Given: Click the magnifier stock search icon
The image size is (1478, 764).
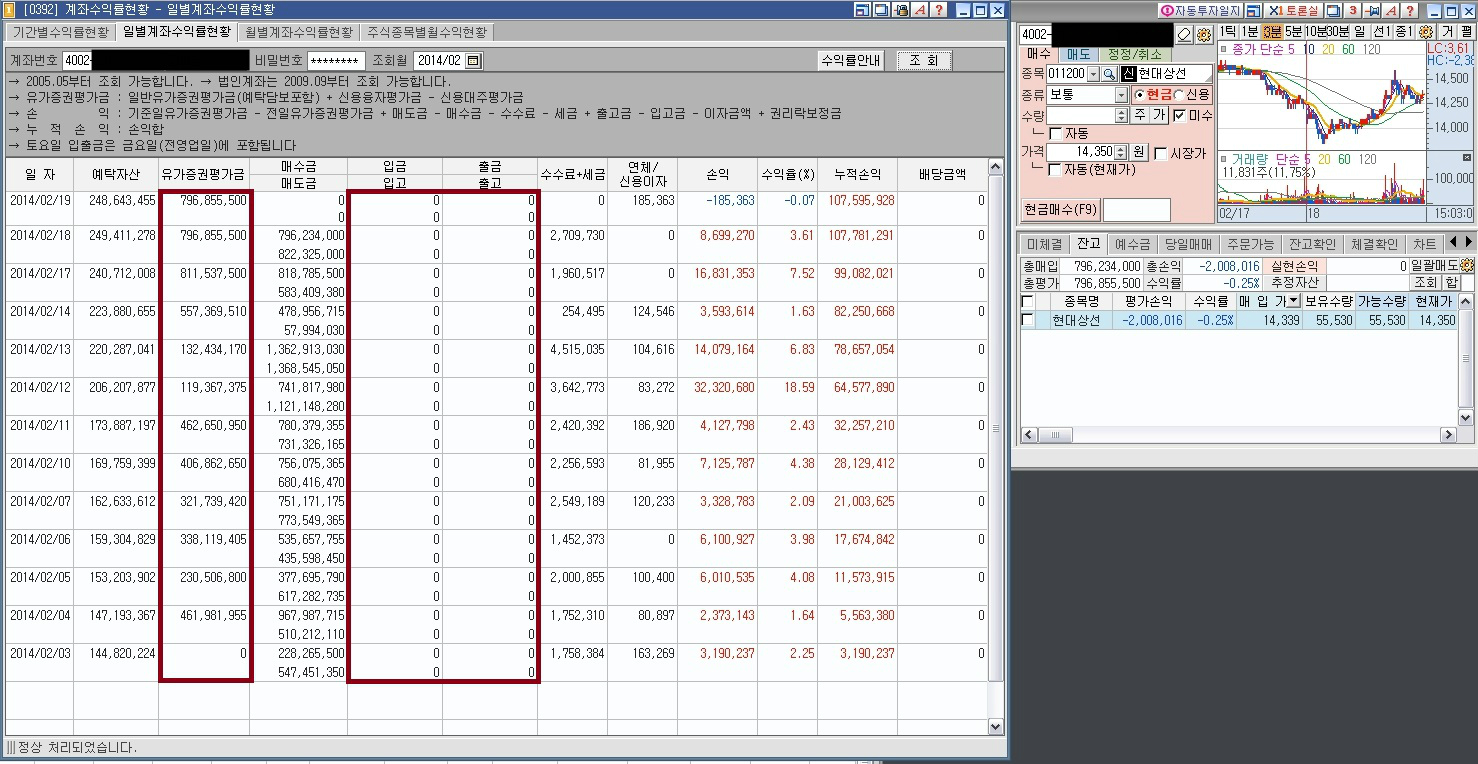Looking at the screenshot, I should pyautogui.click(x=1109, y=74).
